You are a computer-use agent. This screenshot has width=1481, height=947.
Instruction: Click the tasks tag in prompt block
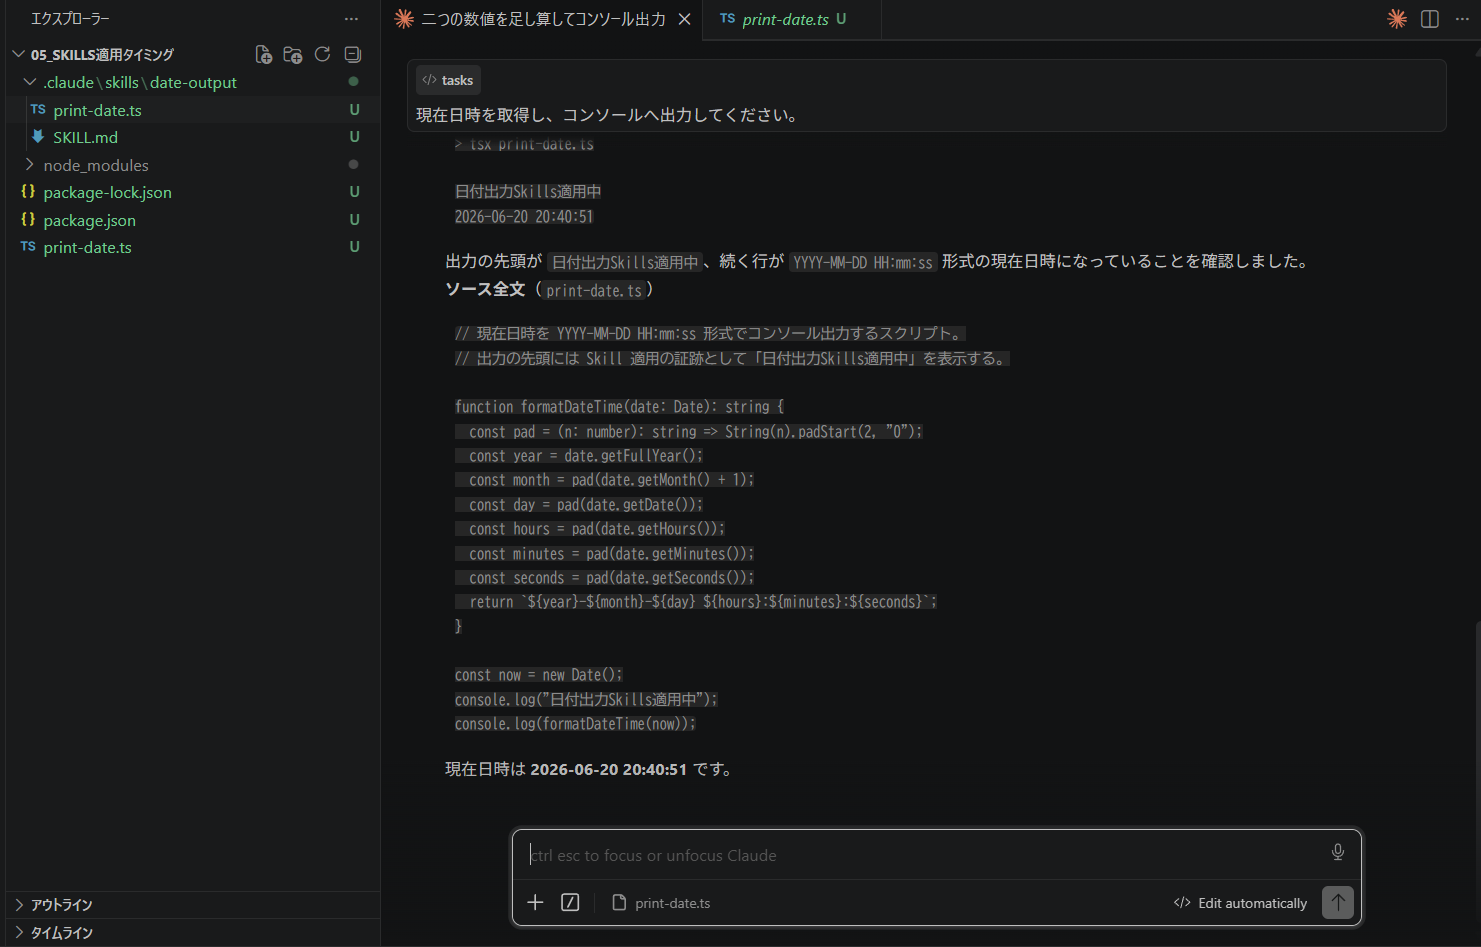click(x=448, y=80)
